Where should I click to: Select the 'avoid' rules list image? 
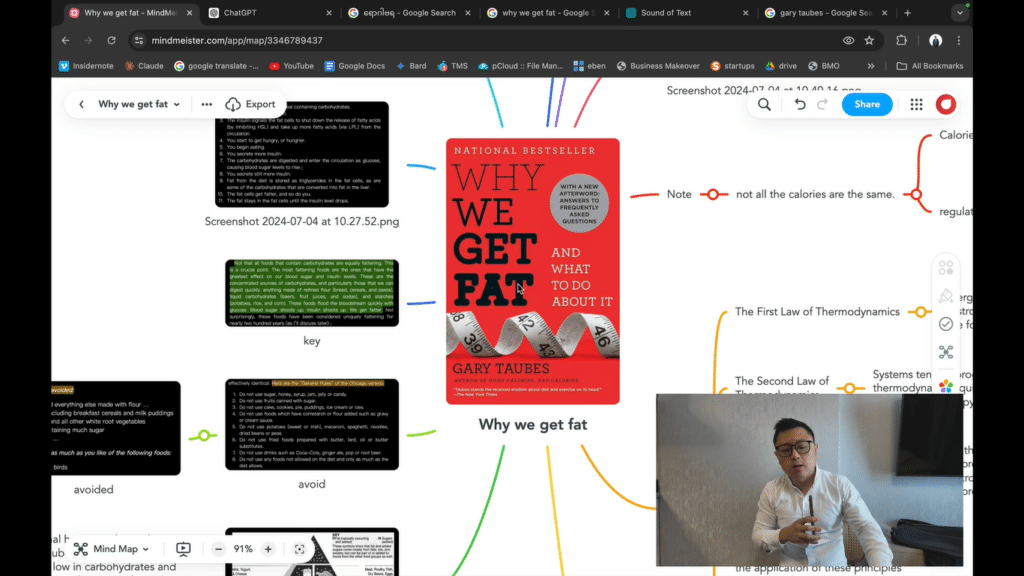(312, 424)
